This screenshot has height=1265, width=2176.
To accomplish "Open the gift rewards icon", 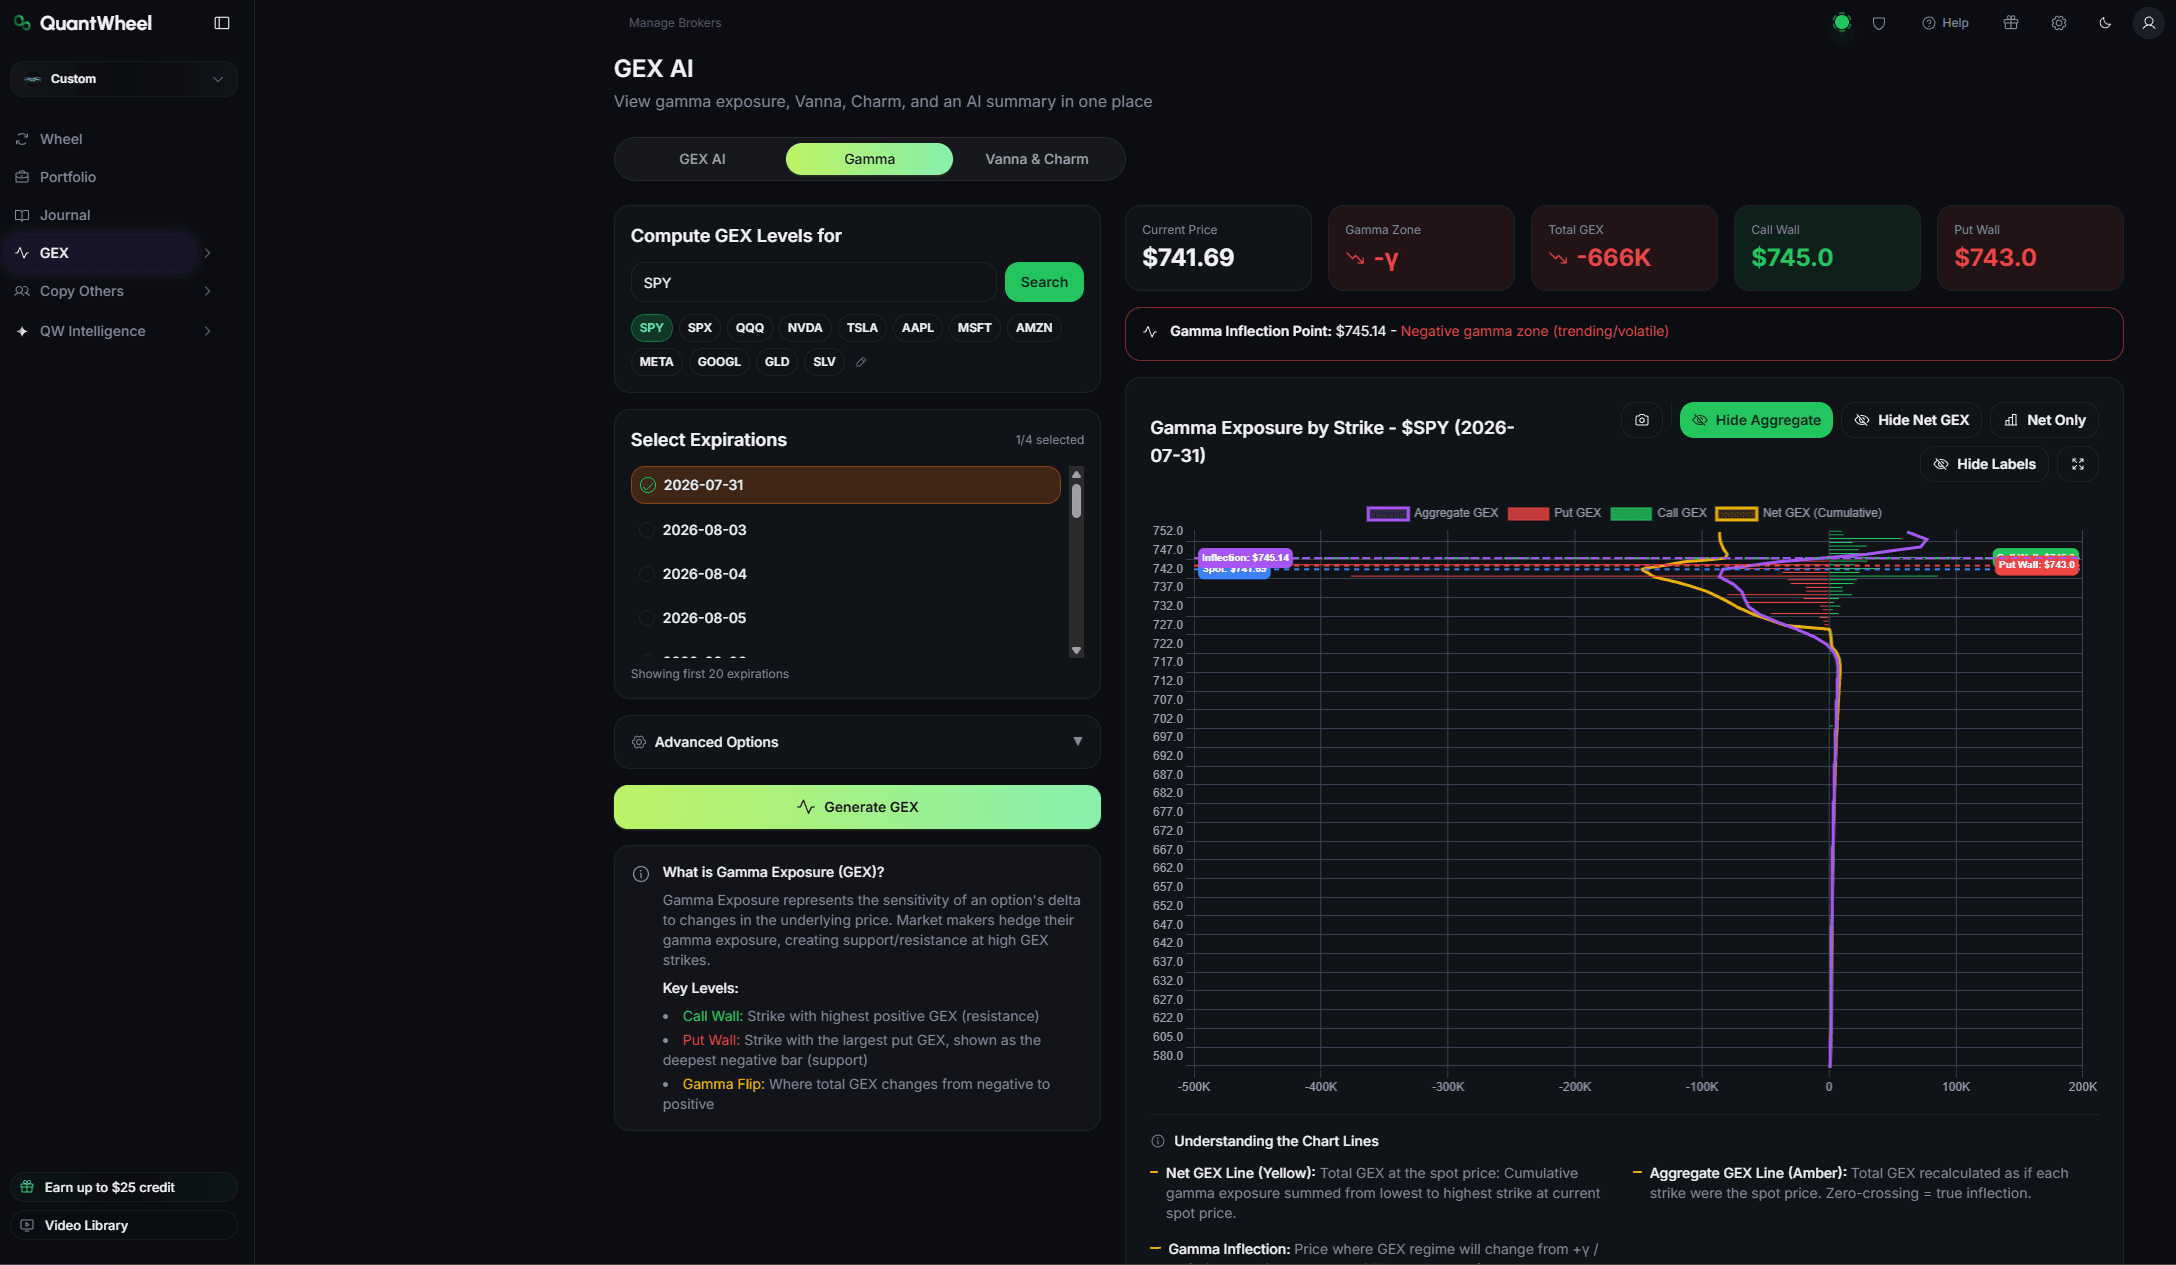I will [2011, 23].
